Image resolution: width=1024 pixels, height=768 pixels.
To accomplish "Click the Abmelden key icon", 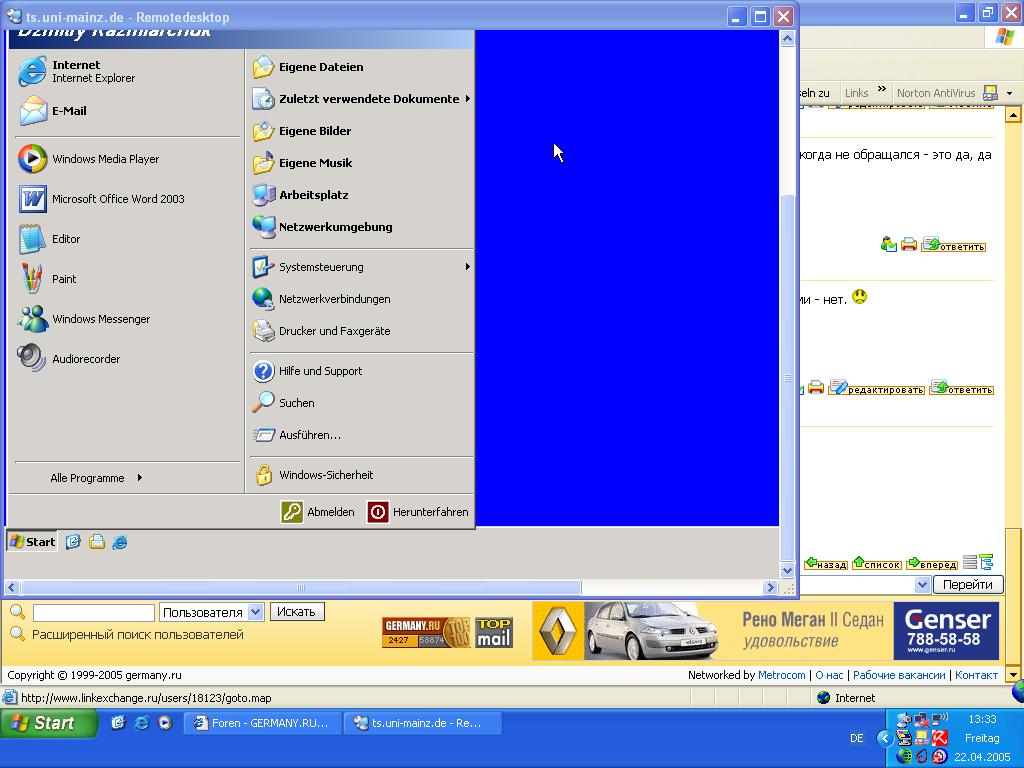I will (292, 512).
